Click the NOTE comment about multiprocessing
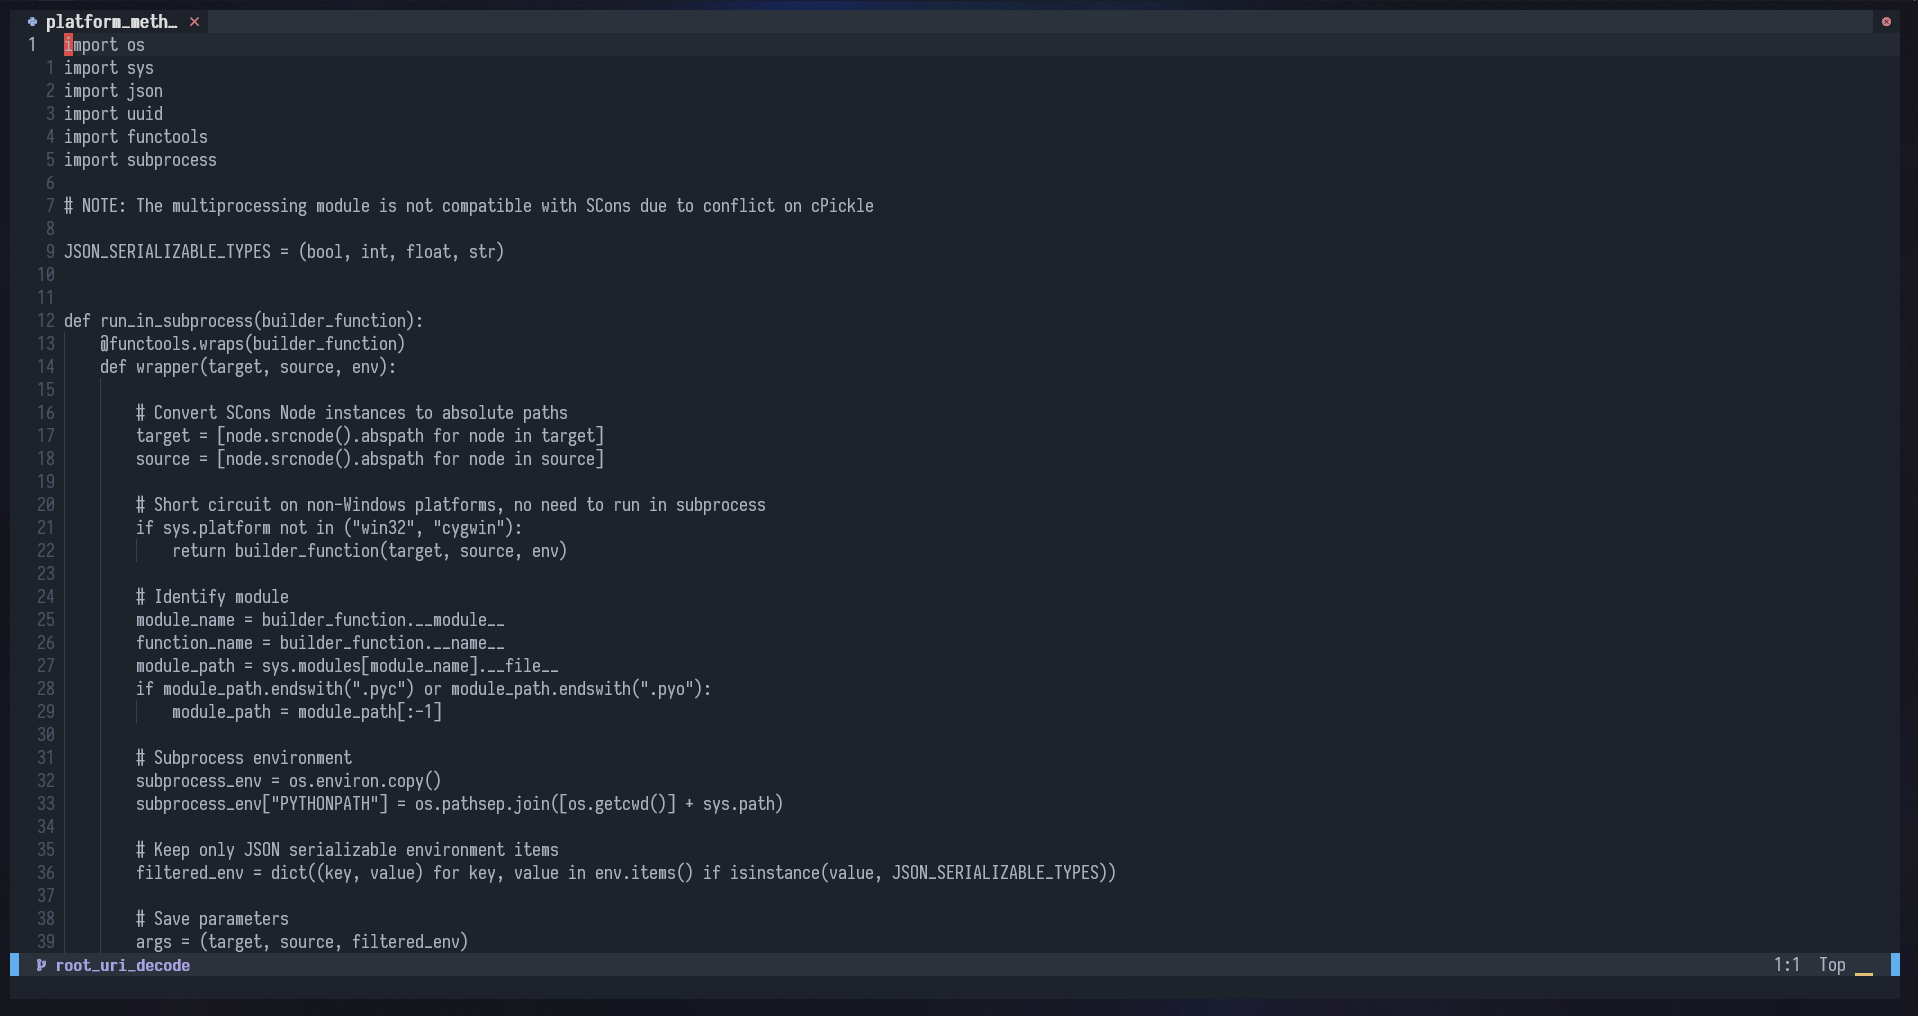The width and height of the screenshot is (1918, 1016). (x=468, y=206)
